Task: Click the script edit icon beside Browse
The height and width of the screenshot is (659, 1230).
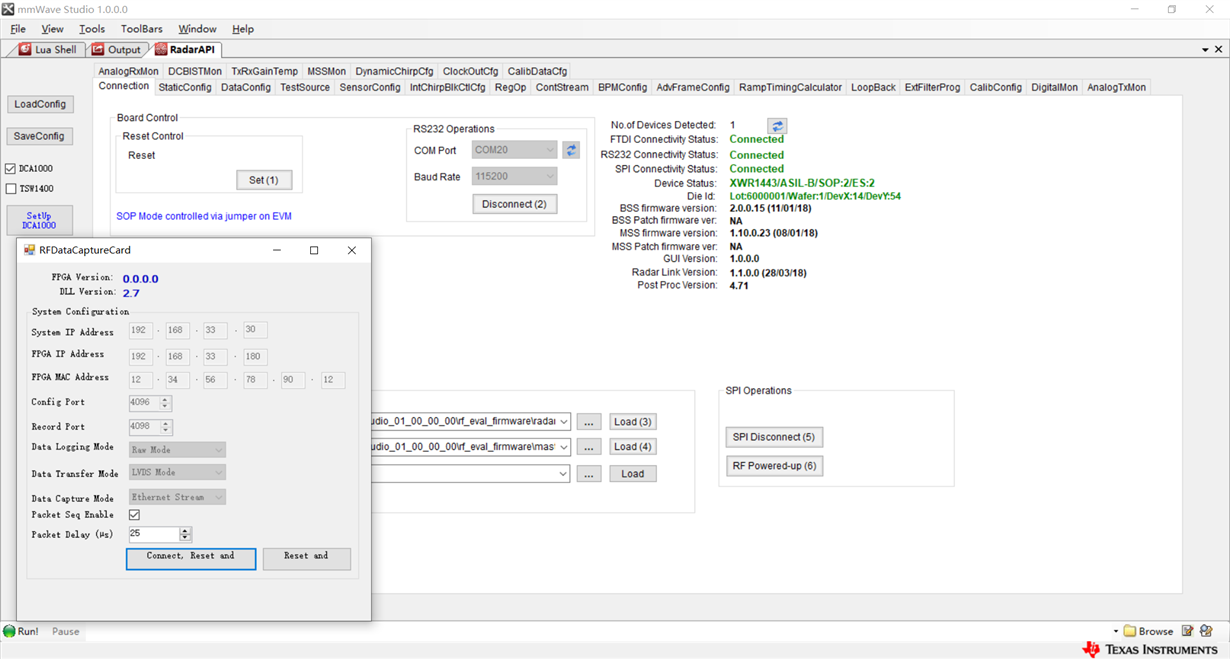Action: coord(1188,631)
